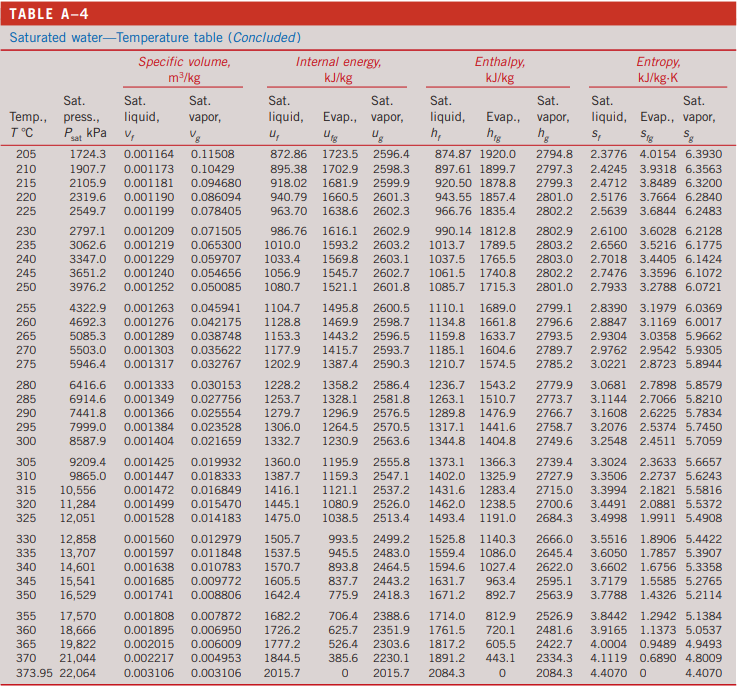
Task: Click the TABLE A-4 title
Action: tap(48, 14)
